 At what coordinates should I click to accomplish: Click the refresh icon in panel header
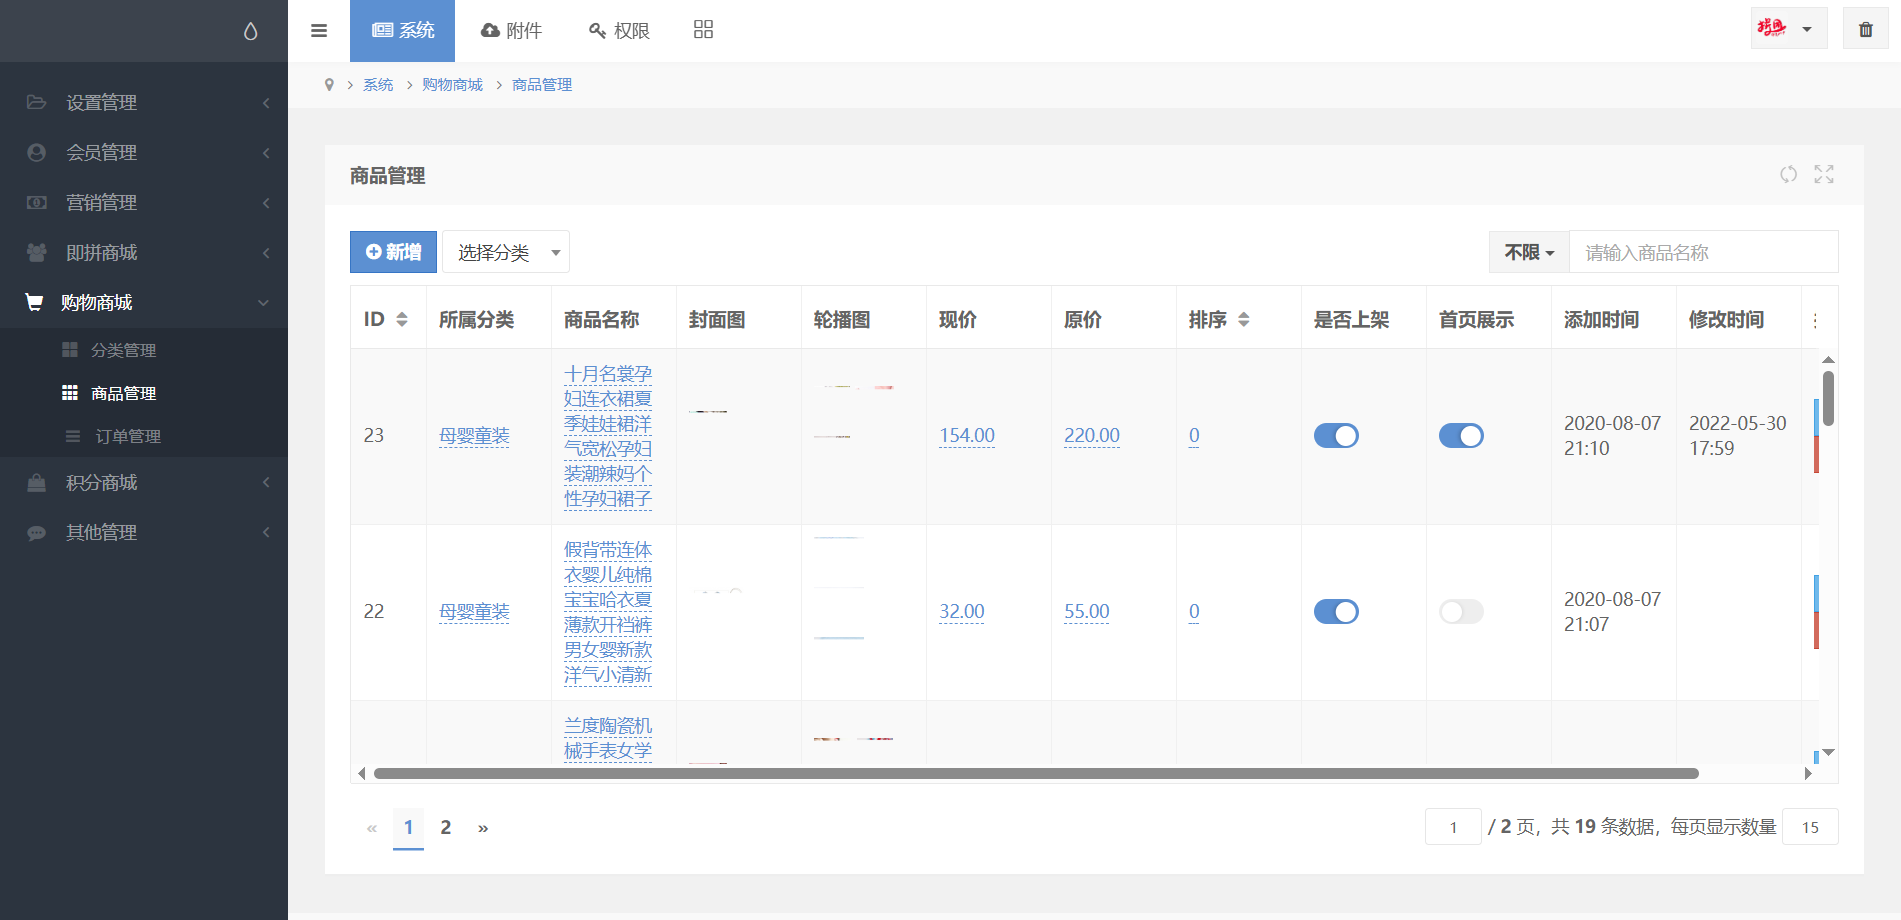pos(1788,175)
